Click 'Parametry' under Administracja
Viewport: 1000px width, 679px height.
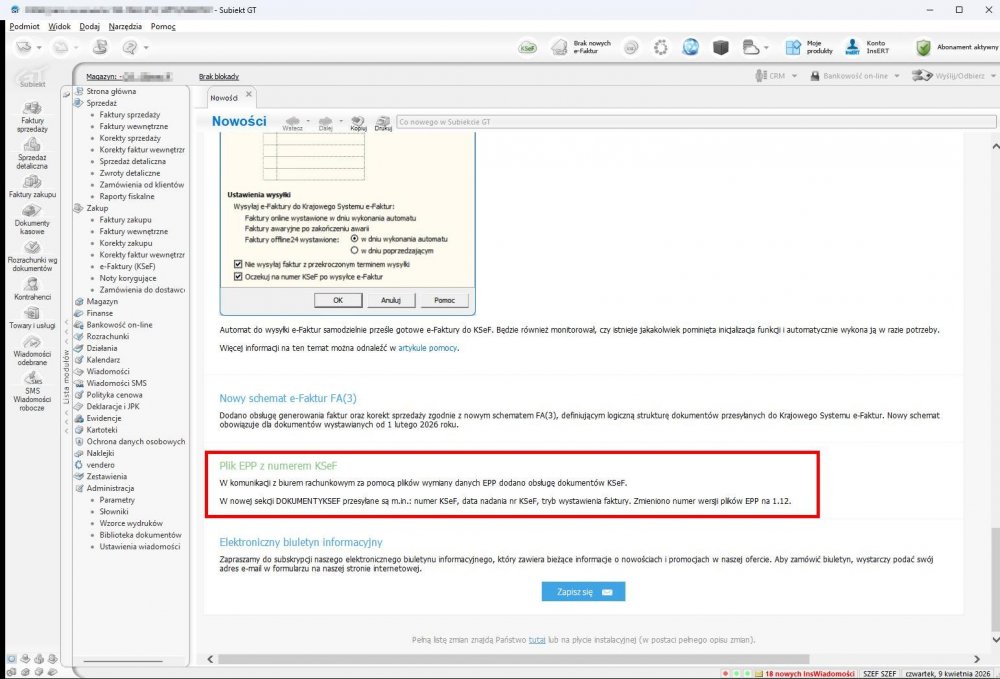tap(117, 500)
